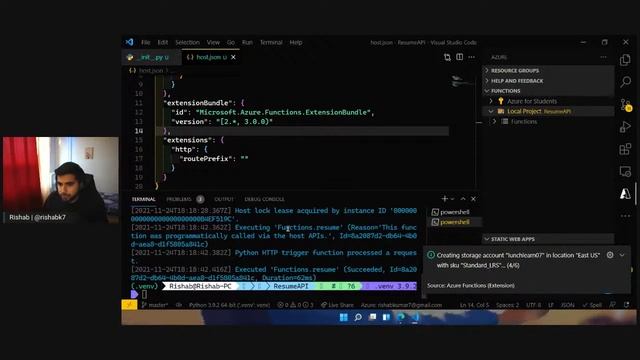Close the terminal panel
Image resolution: width=640 pixels, height=360 pixels.
(x=473, y=199)
